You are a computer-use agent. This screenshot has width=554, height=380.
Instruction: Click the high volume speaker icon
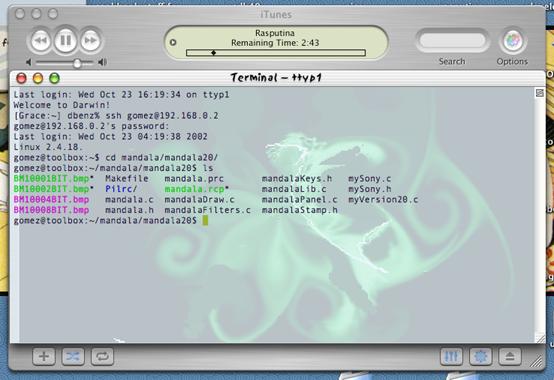click(x=102, y=63)
